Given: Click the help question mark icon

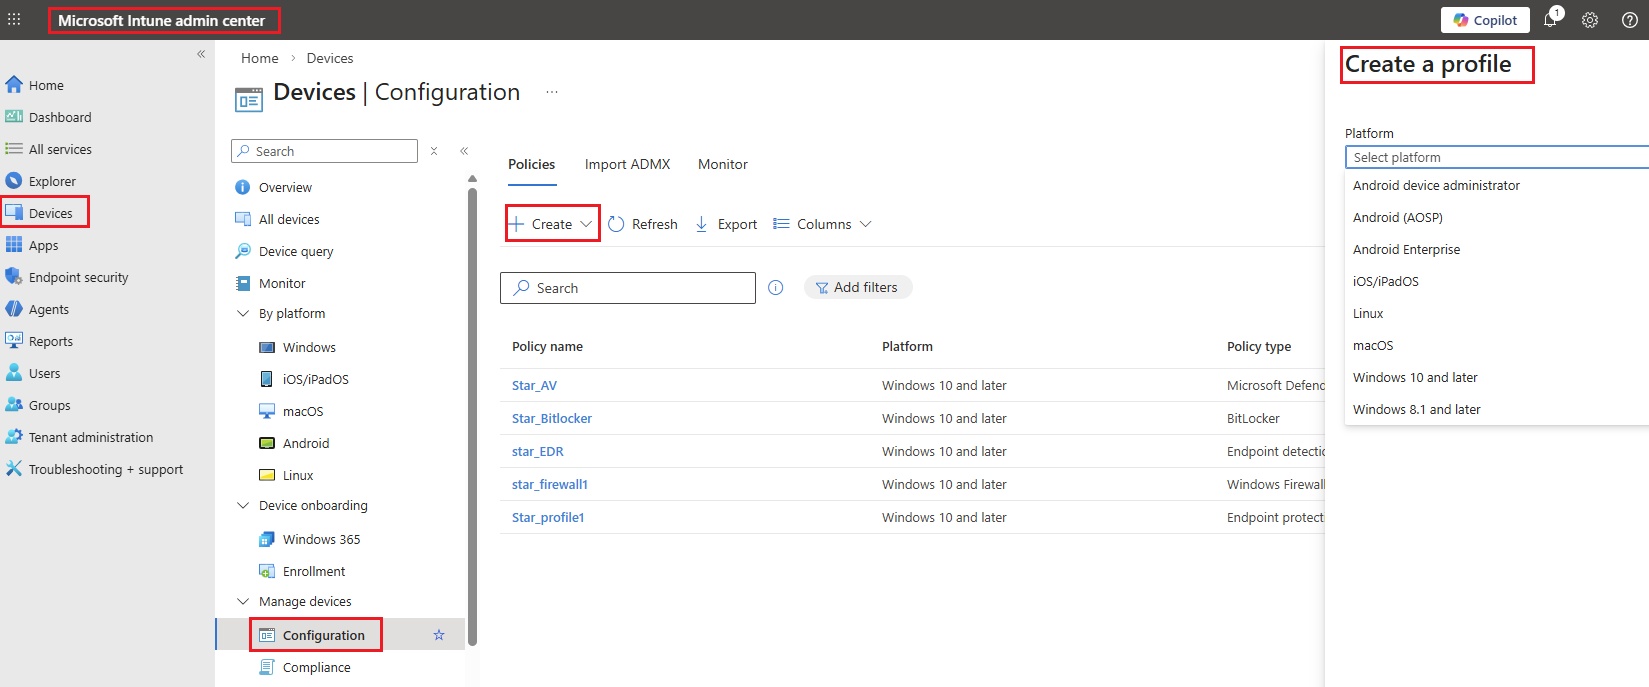Looking at the screenshot, I should coord(1629,20).
